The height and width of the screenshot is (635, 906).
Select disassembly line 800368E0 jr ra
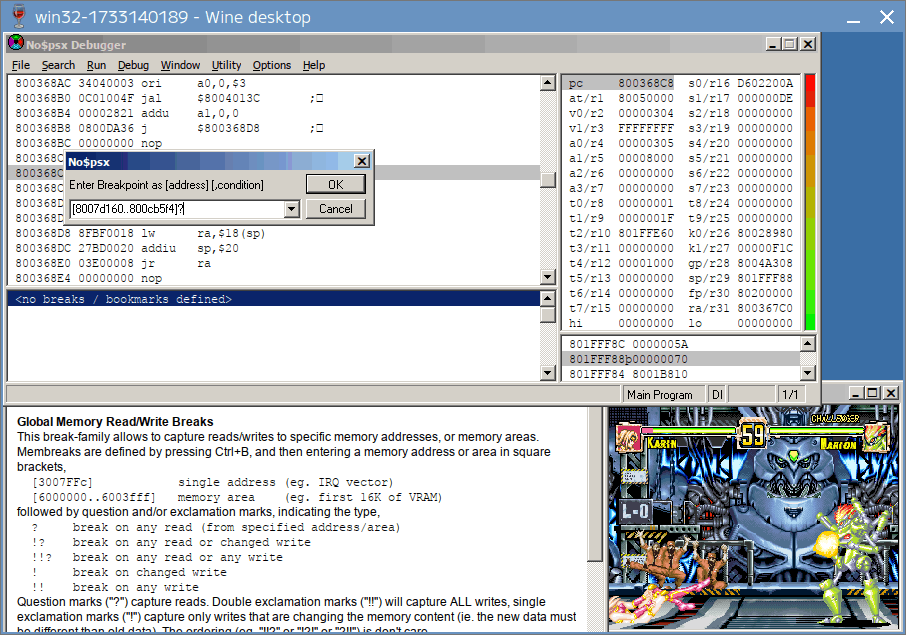[x=274, y=263]
